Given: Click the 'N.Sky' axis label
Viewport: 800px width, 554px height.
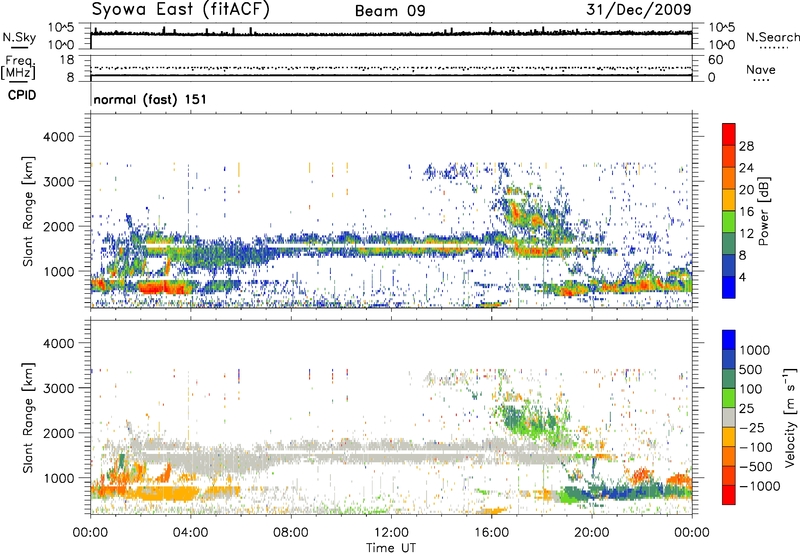Looking at the screenshot, I should coord(19,37).
